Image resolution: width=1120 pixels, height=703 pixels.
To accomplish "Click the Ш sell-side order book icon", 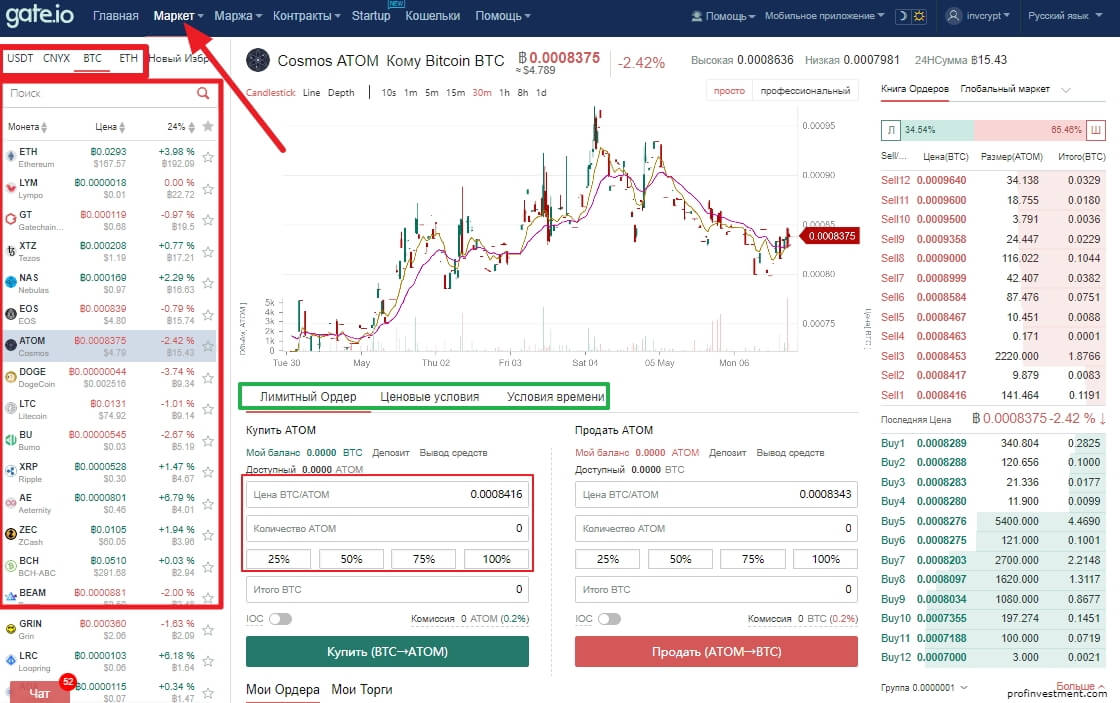I will tap(1096, 130).
